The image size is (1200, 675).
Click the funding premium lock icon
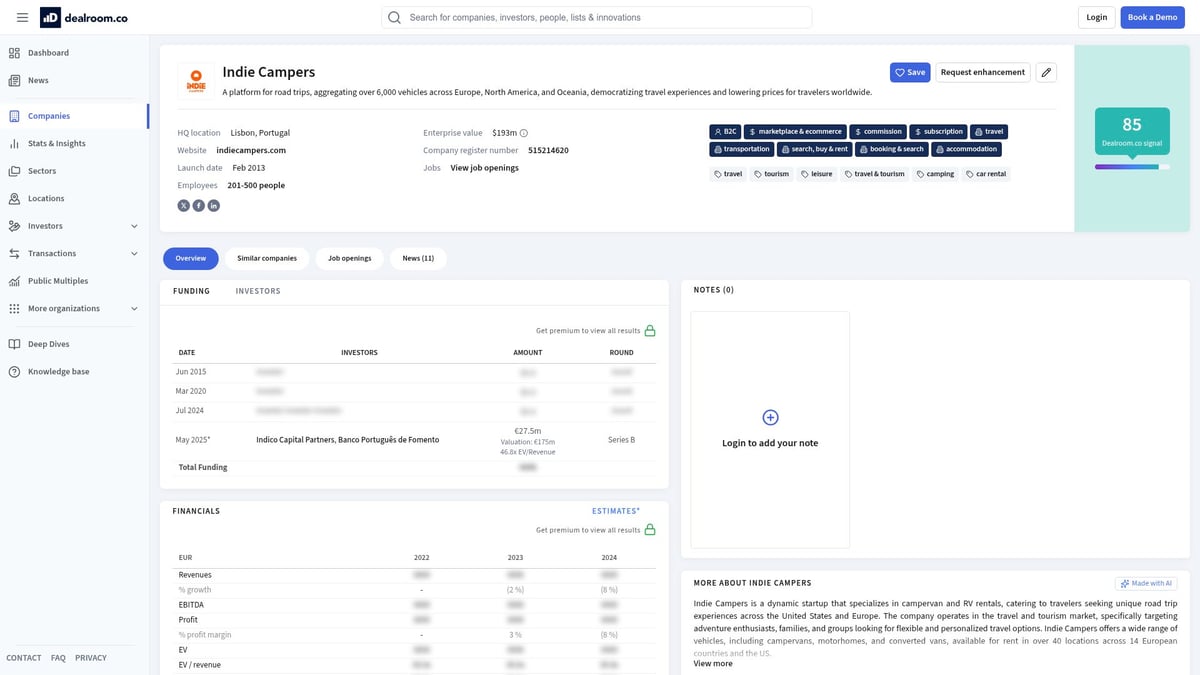[650, 330]
